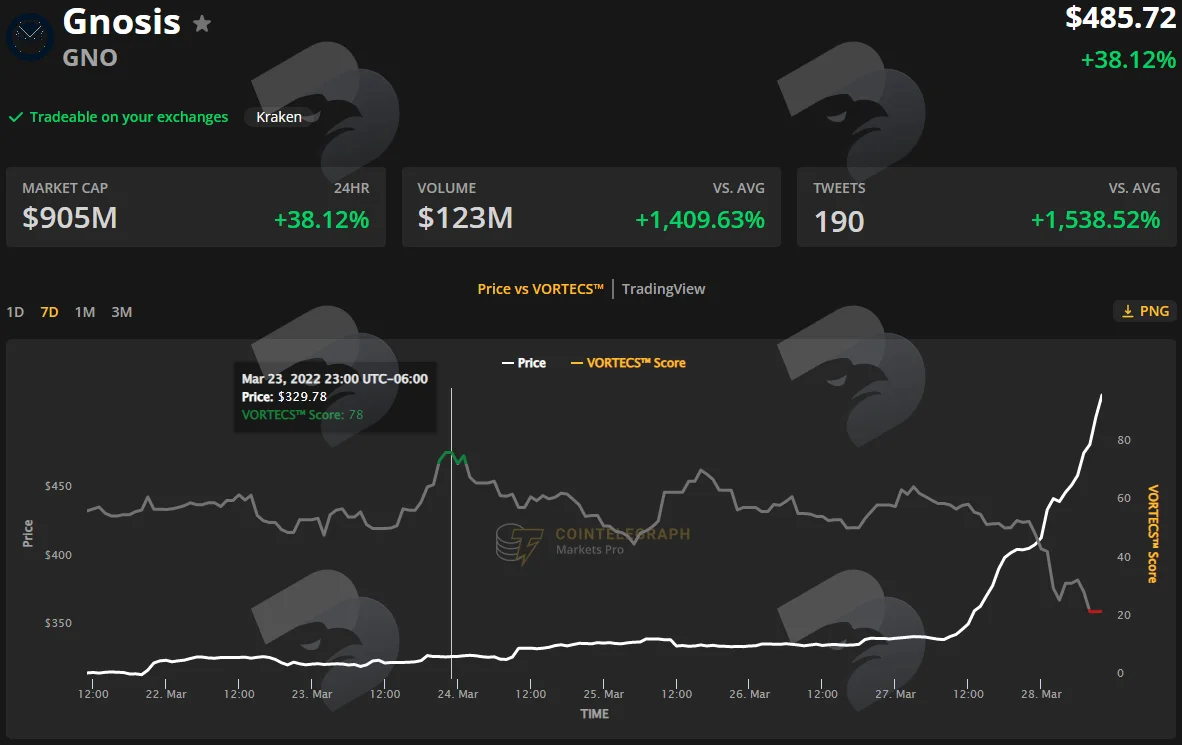The height and width of the screenshot is (745, 1182).
Task: Click the $450 price axis label
Action: (x=58, y=486)
